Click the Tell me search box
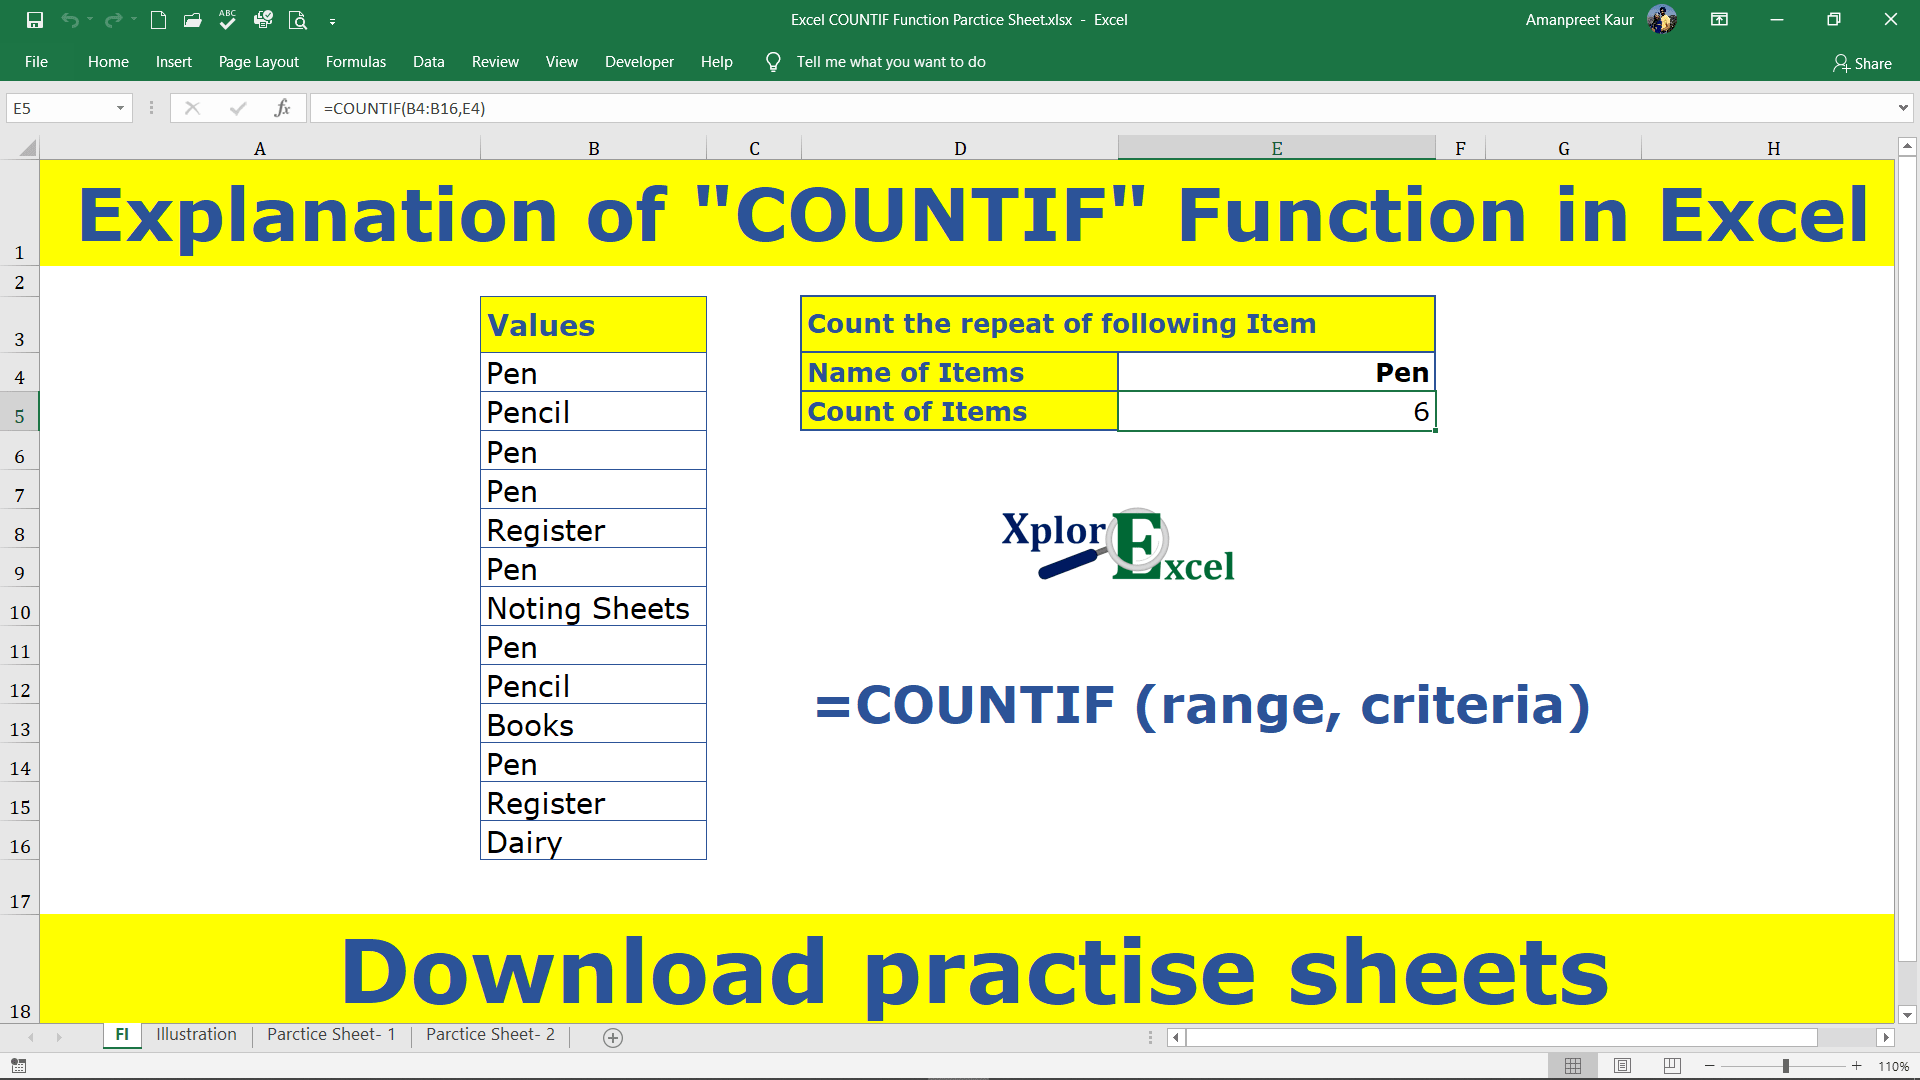This screenshot has width=1920, height=1080. tap(891, 62)
